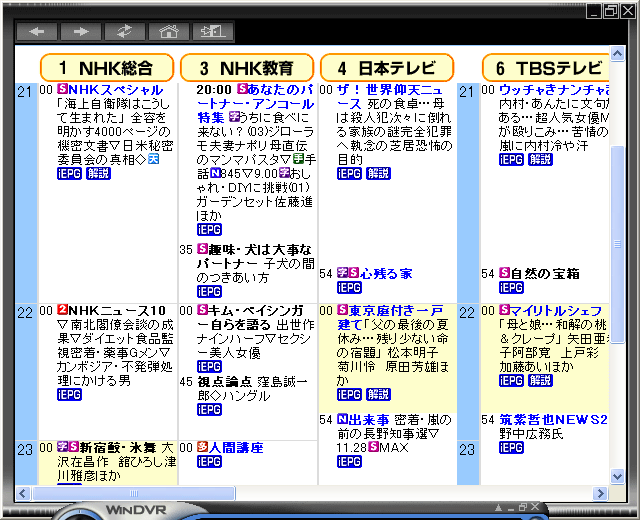
Task: Click 解説 badge under NHKスペシャル
Action: (98, 173)
